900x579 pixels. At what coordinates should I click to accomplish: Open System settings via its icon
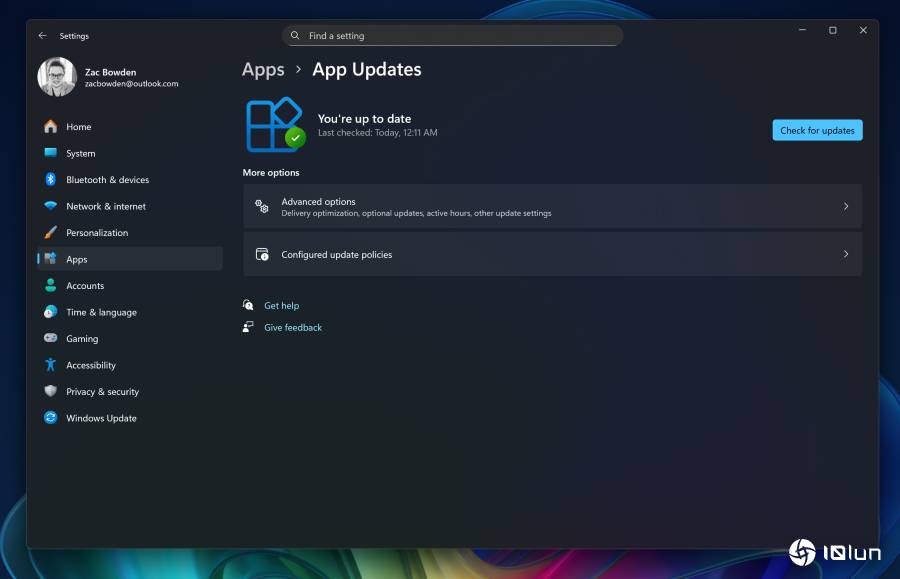pyautogui.click(x=50, y=153)
